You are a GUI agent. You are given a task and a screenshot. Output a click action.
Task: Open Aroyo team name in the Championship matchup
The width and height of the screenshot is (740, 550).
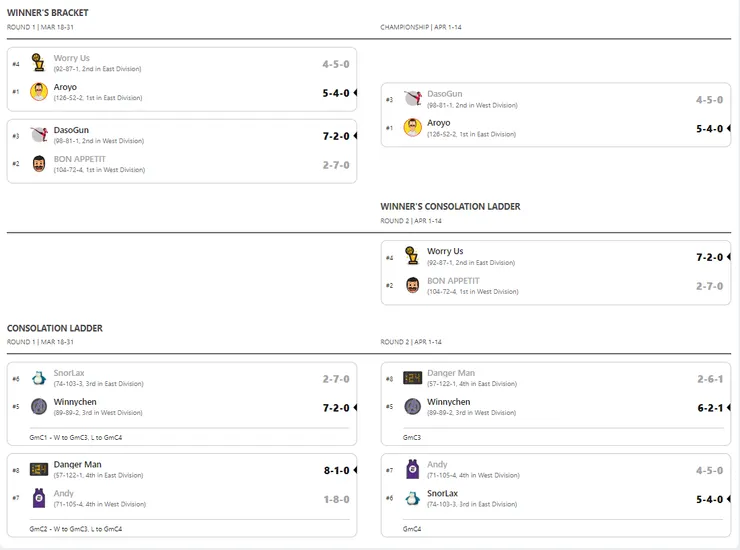[x=439, y=123]
